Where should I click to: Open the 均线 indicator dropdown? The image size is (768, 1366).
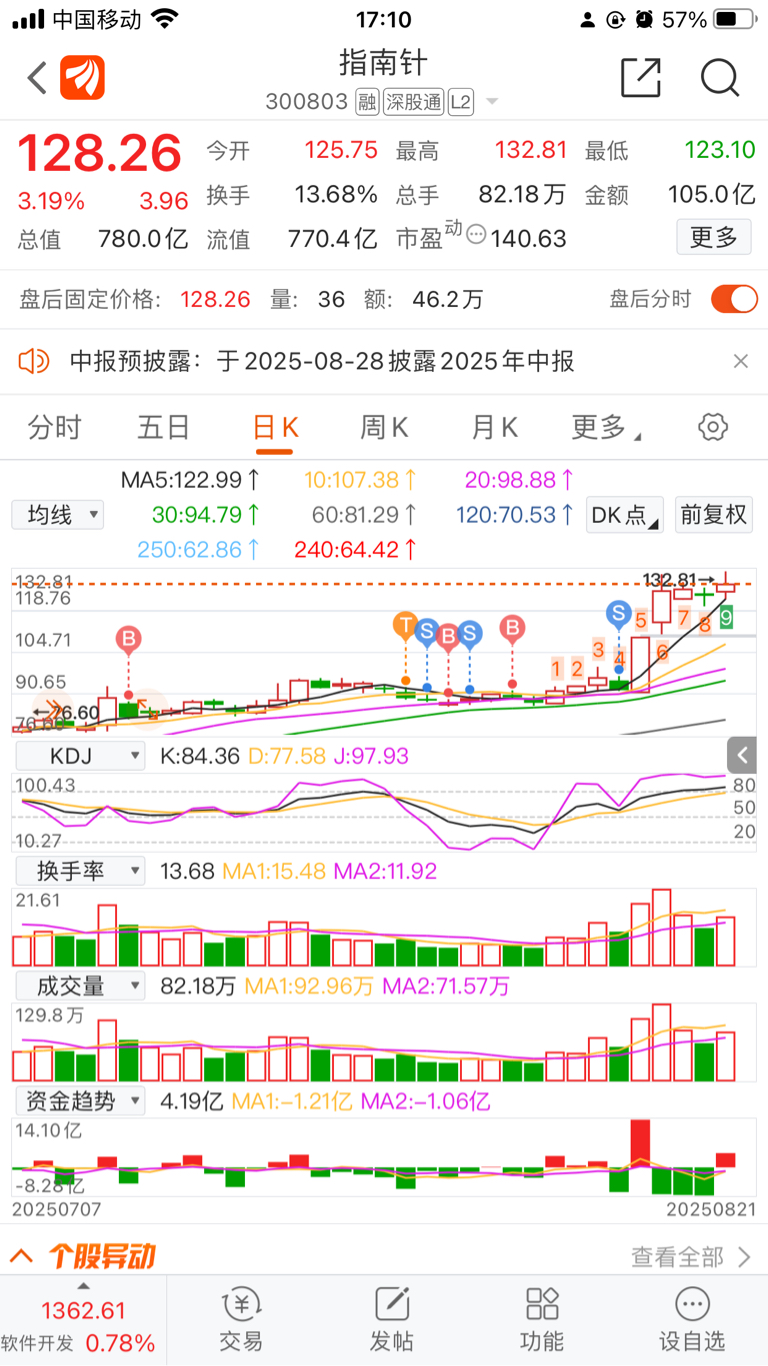(58, 515)
